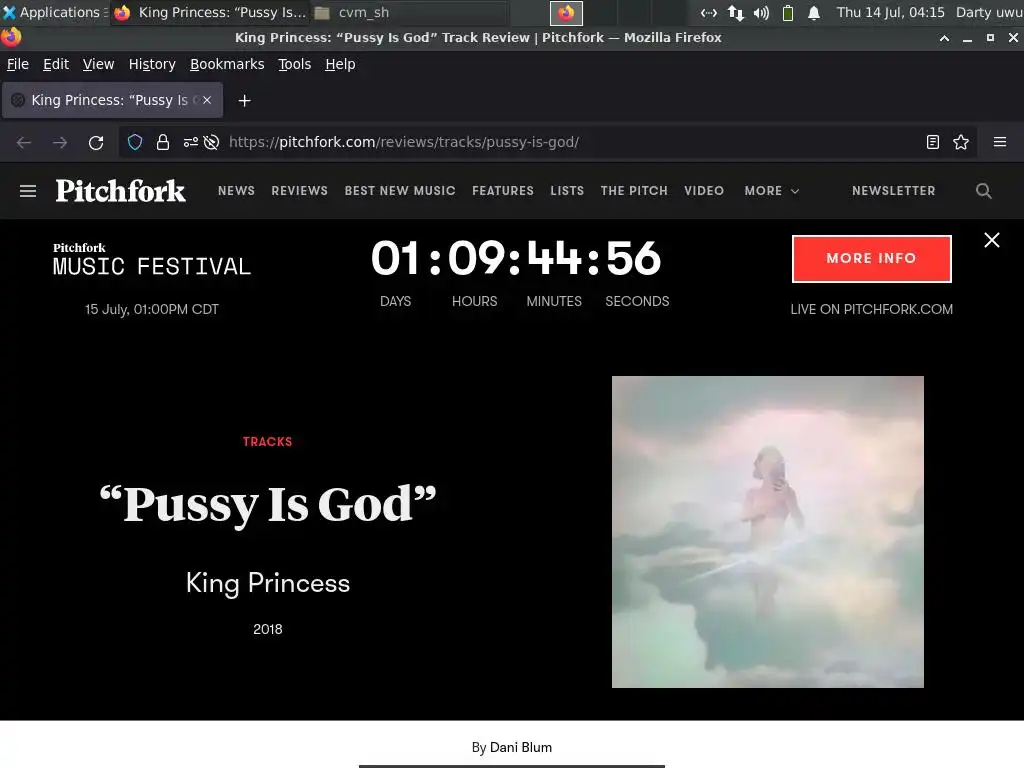
Task: Reload the current page
Action: click(x=96, y=142)
